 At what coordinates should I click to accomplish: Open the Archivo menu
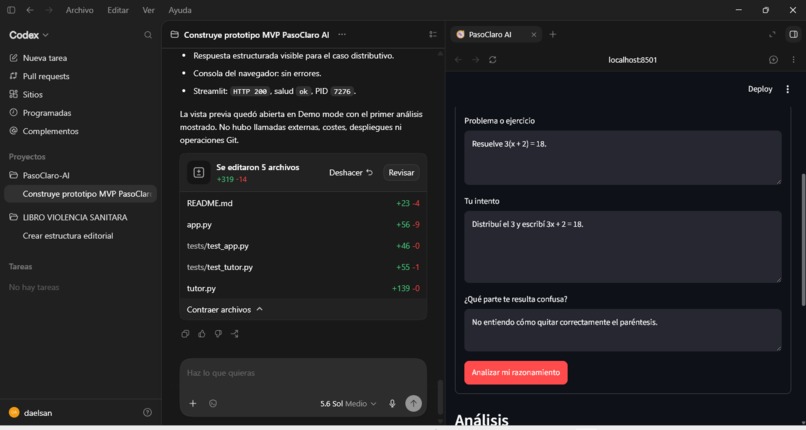[80, 10]
